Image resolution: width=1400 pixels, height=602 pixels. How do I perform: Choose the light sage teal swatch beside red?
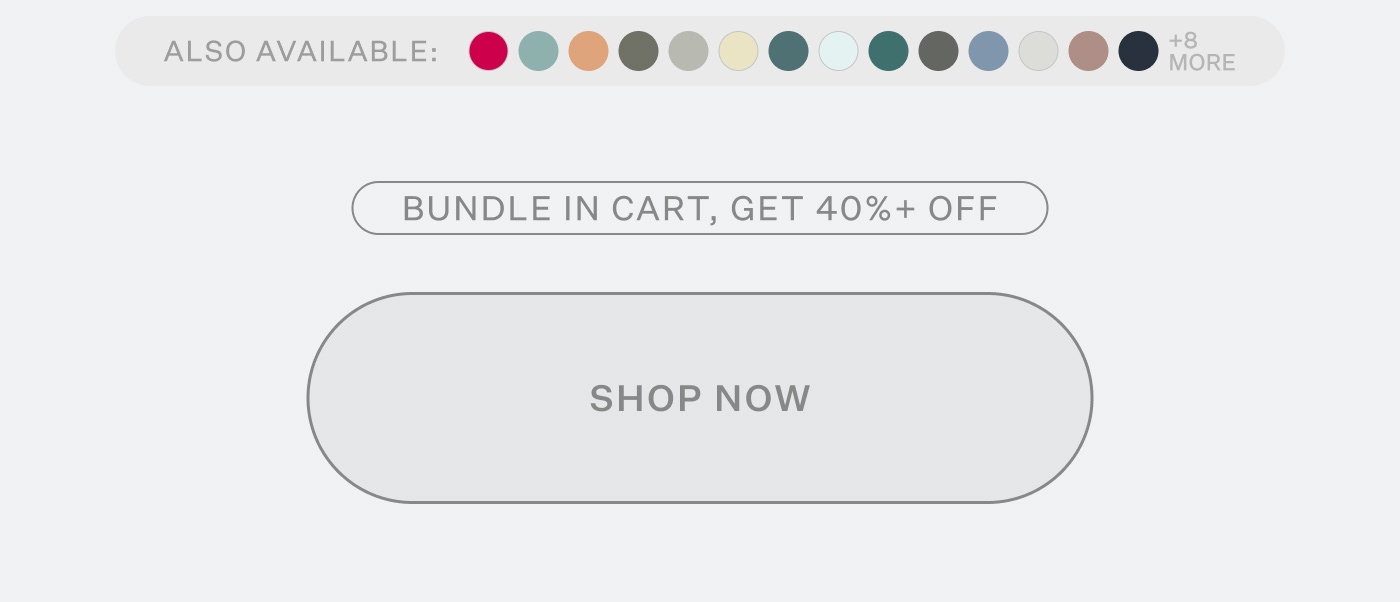[538, 51]
